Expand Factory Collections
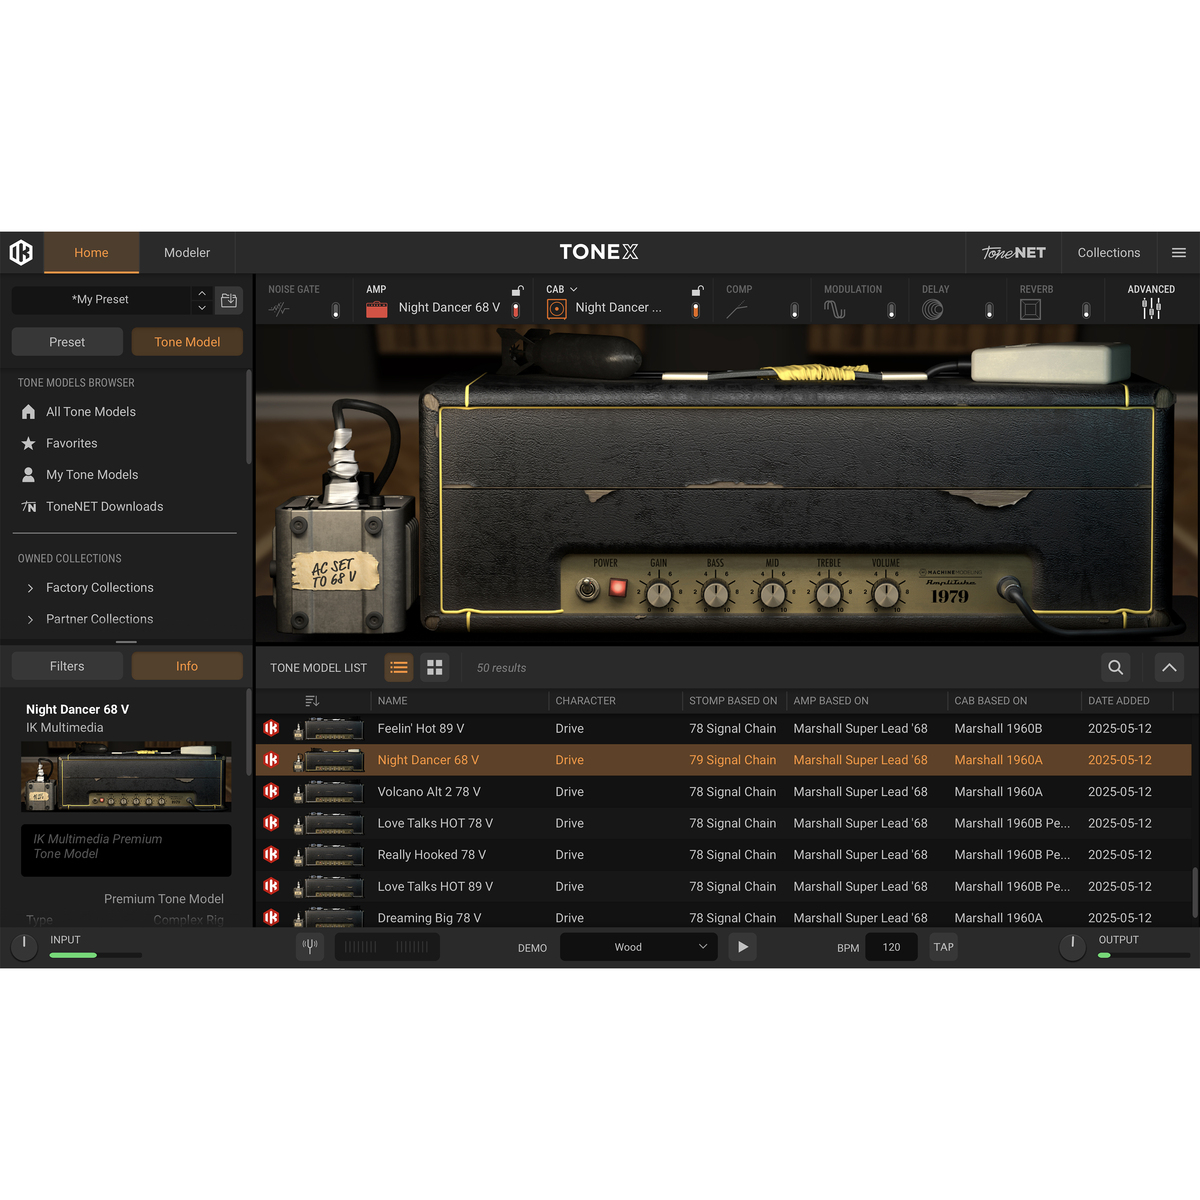 [30, 588]
